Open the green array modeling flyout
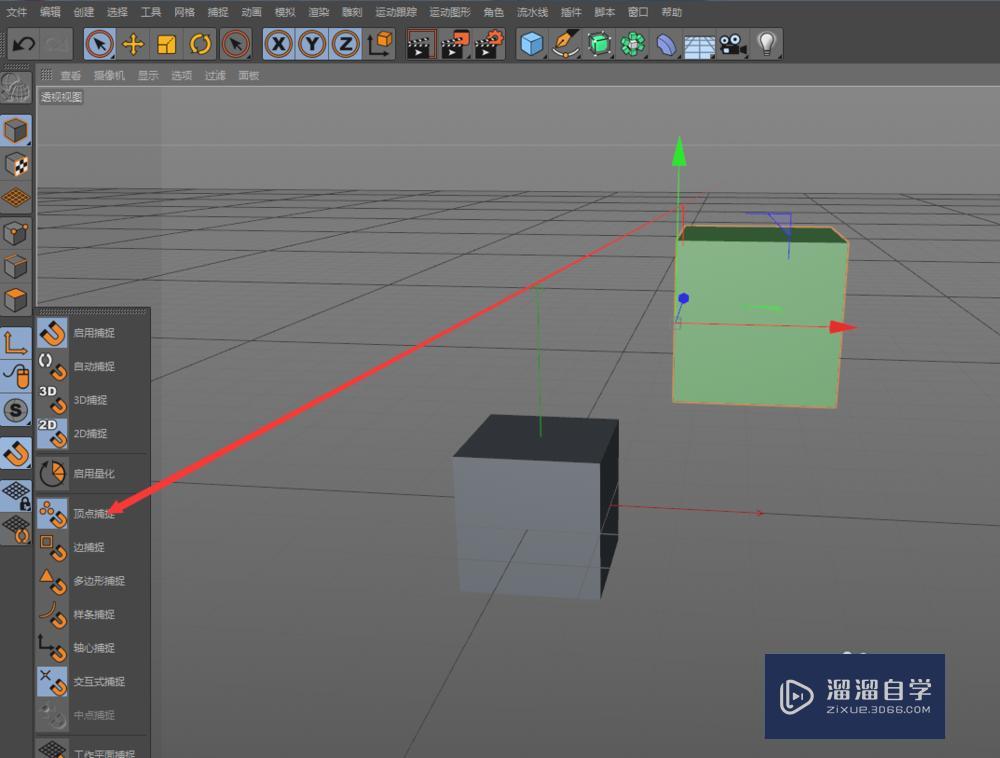This screenshot has width=1000, height=758. click(633, 44)
